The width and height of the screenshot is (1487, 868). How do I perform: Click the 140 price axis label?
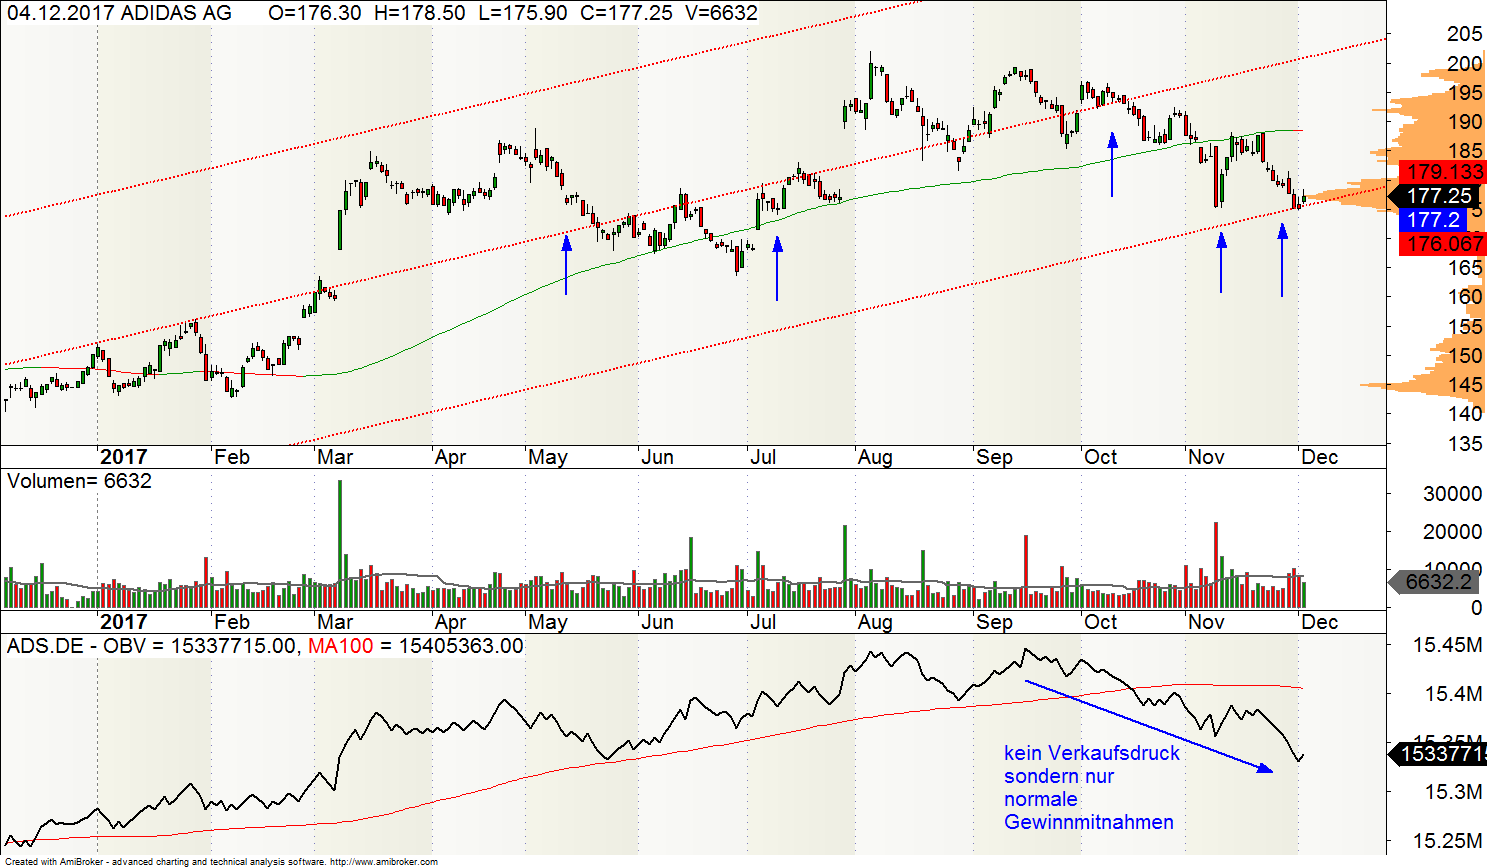[x=1465, y=414]
